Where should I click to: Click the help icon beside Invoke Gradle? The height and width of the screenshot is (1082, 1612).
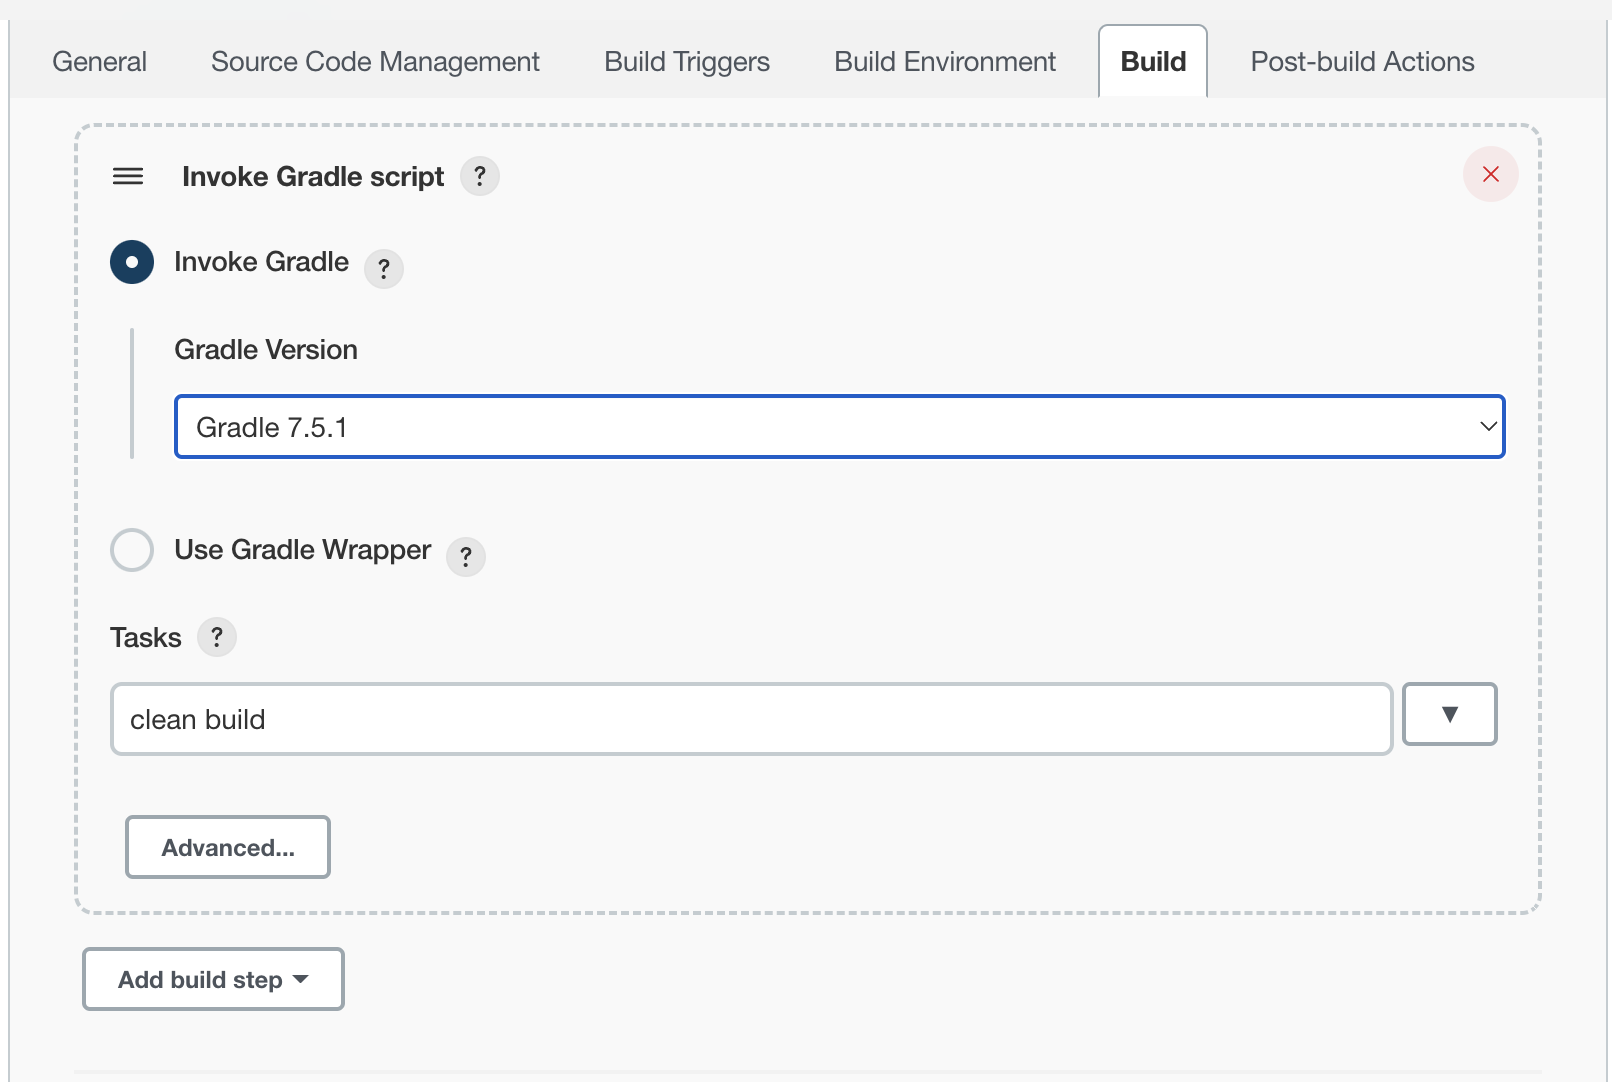(384, 268)
